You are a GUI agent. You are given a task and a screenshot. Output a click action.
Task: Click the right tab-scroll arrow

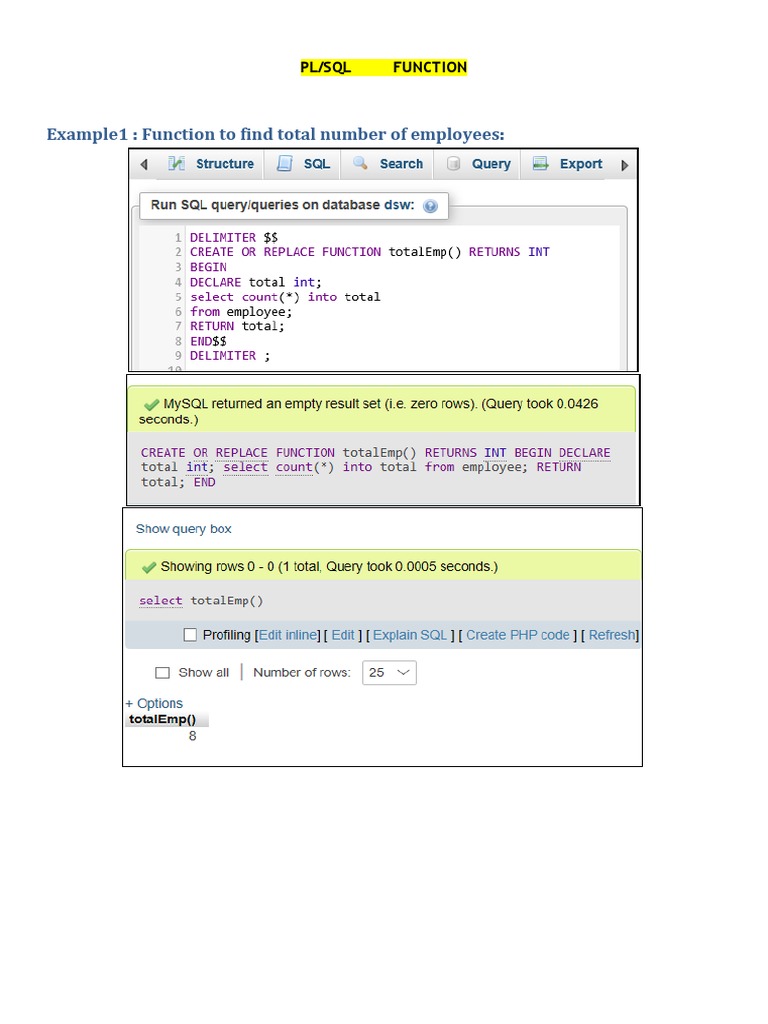tap(624, 165)
